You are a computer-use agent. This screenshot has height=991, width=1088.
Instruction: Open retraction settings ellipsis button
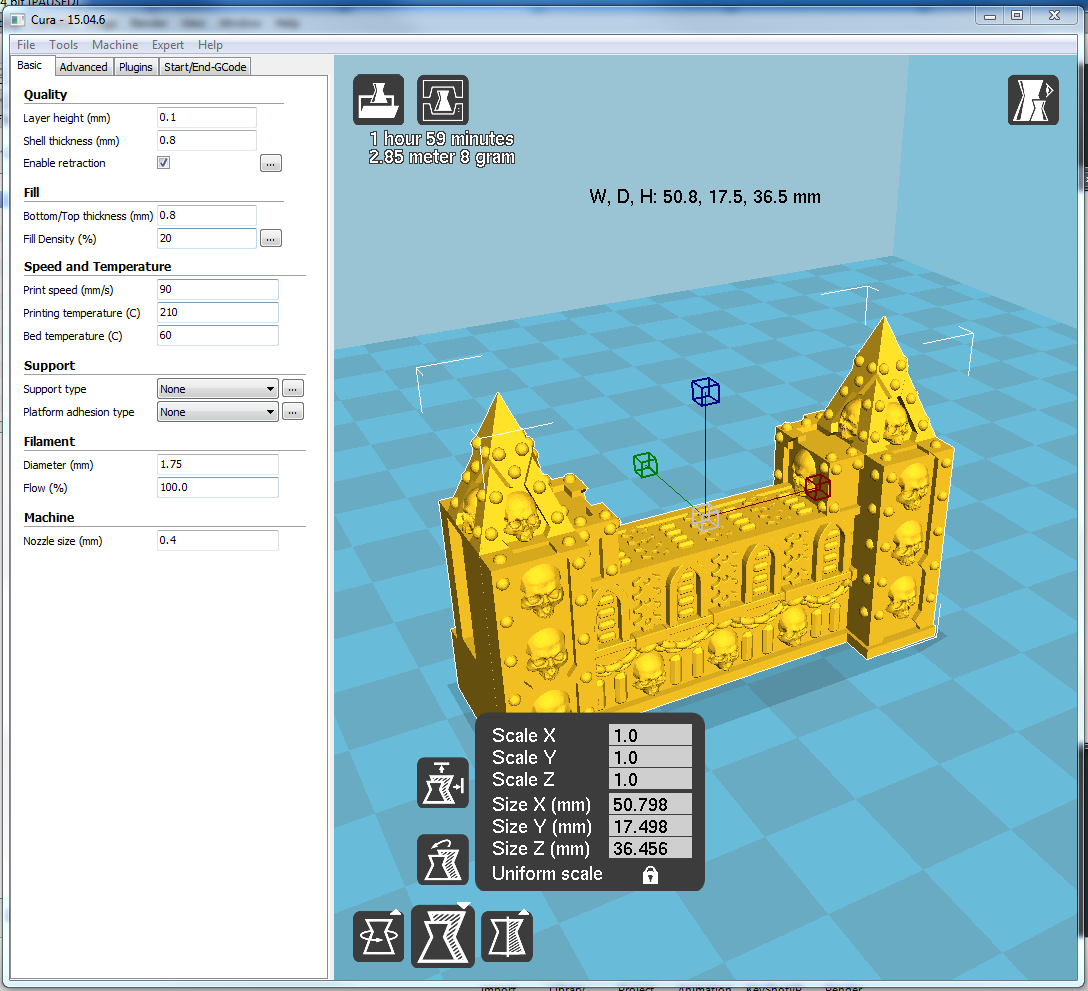click(x=271, y=163)
